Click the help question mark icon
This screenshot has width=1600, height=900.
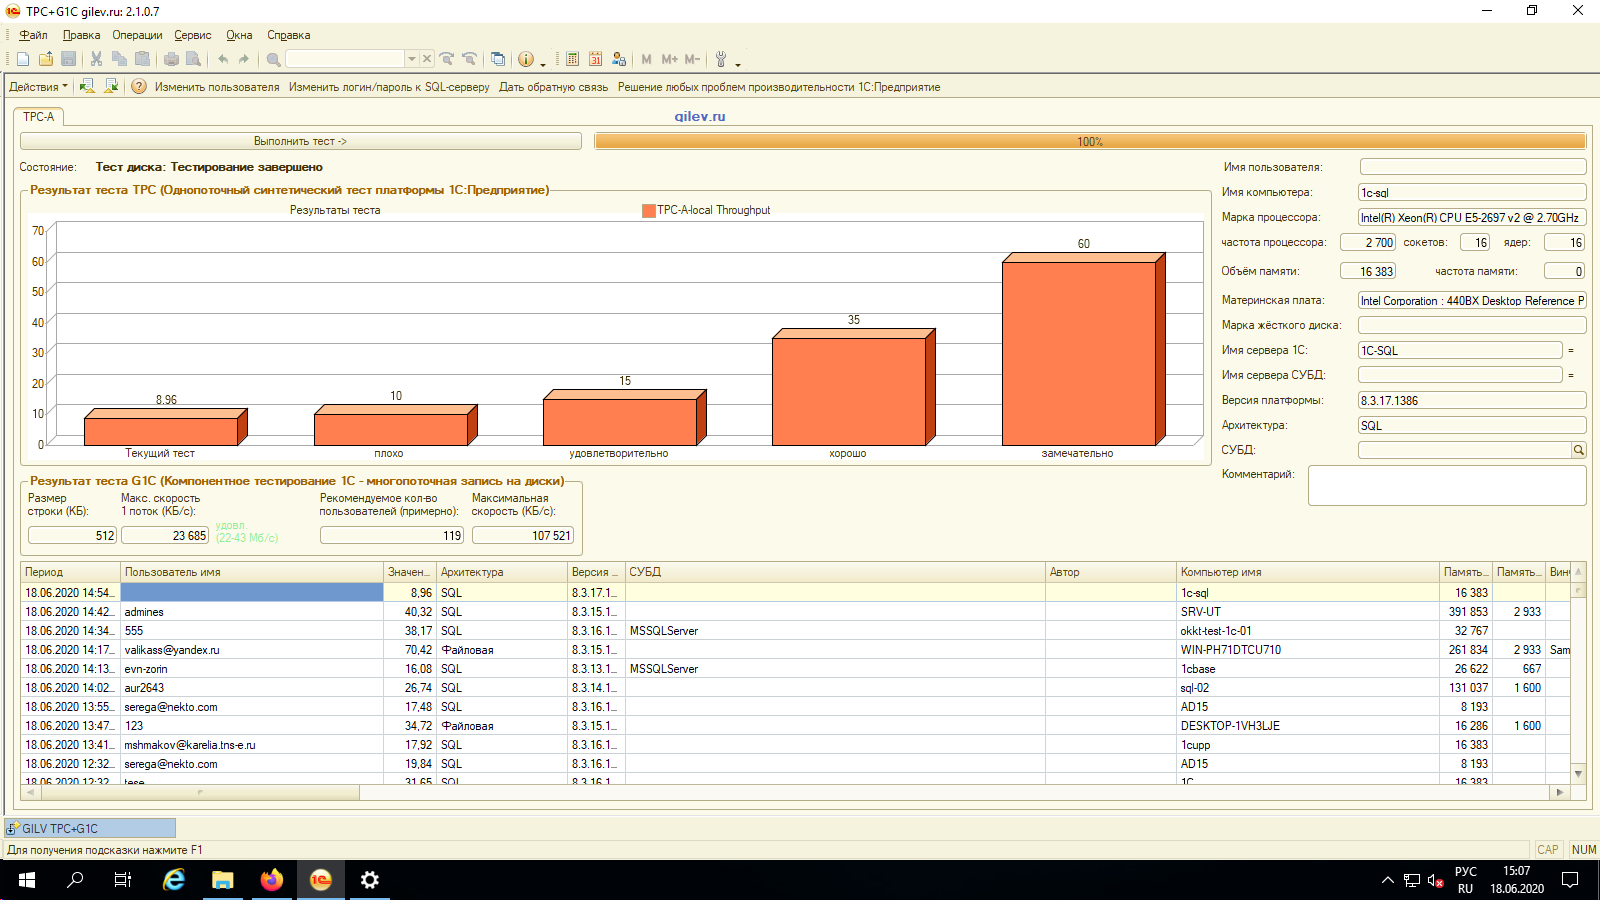point(139,87)
